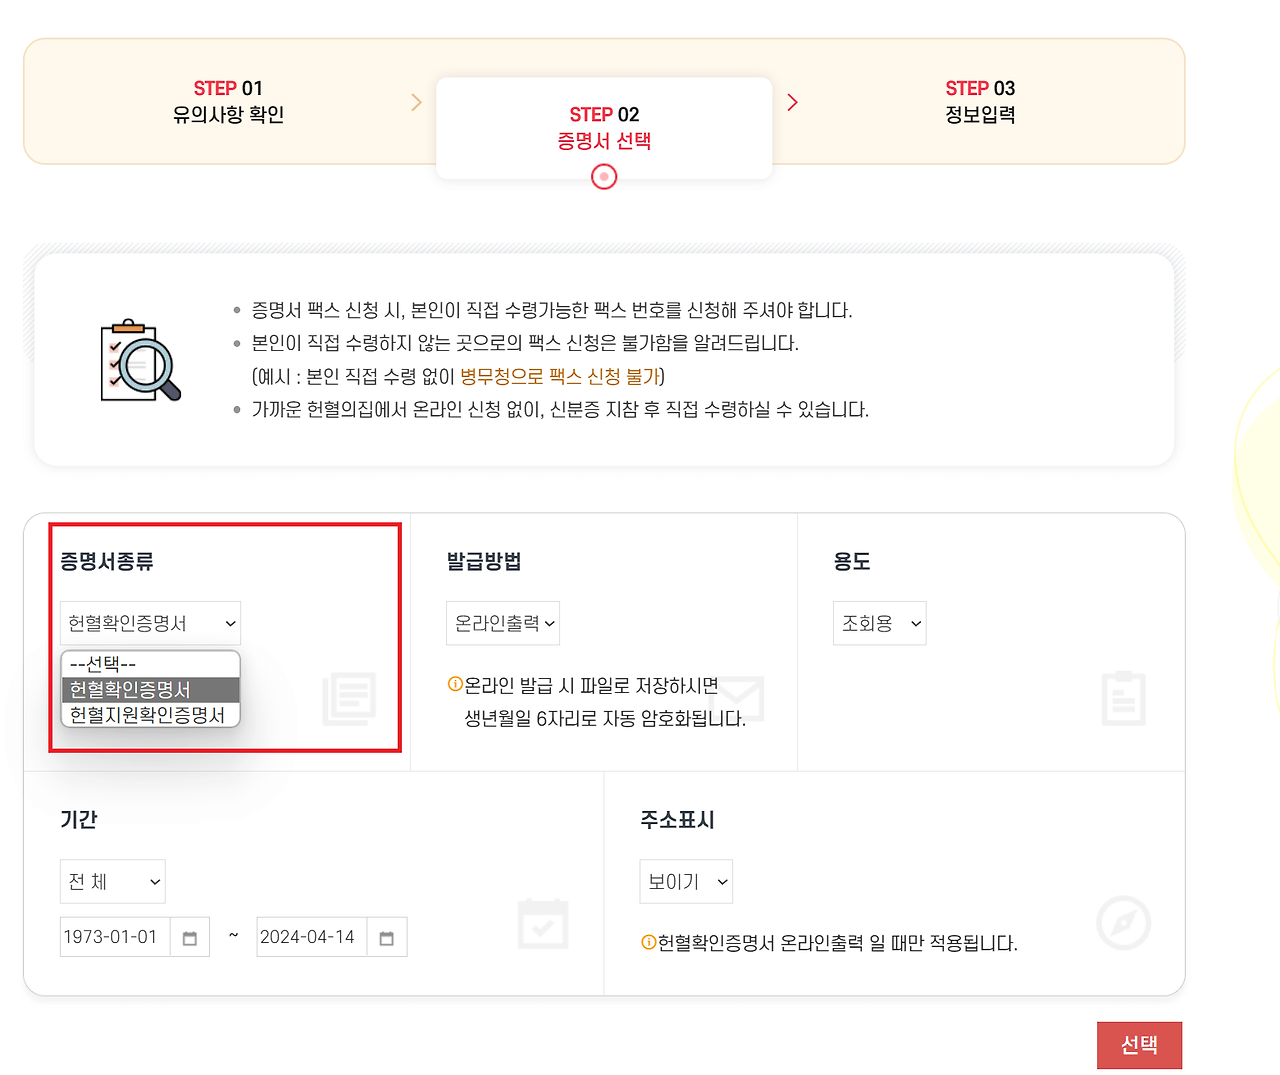Viewport: 1280px width, 1075px height.
Task: Click the envelope icon in 발급방법 panel
Action: (x=736, y=700)
